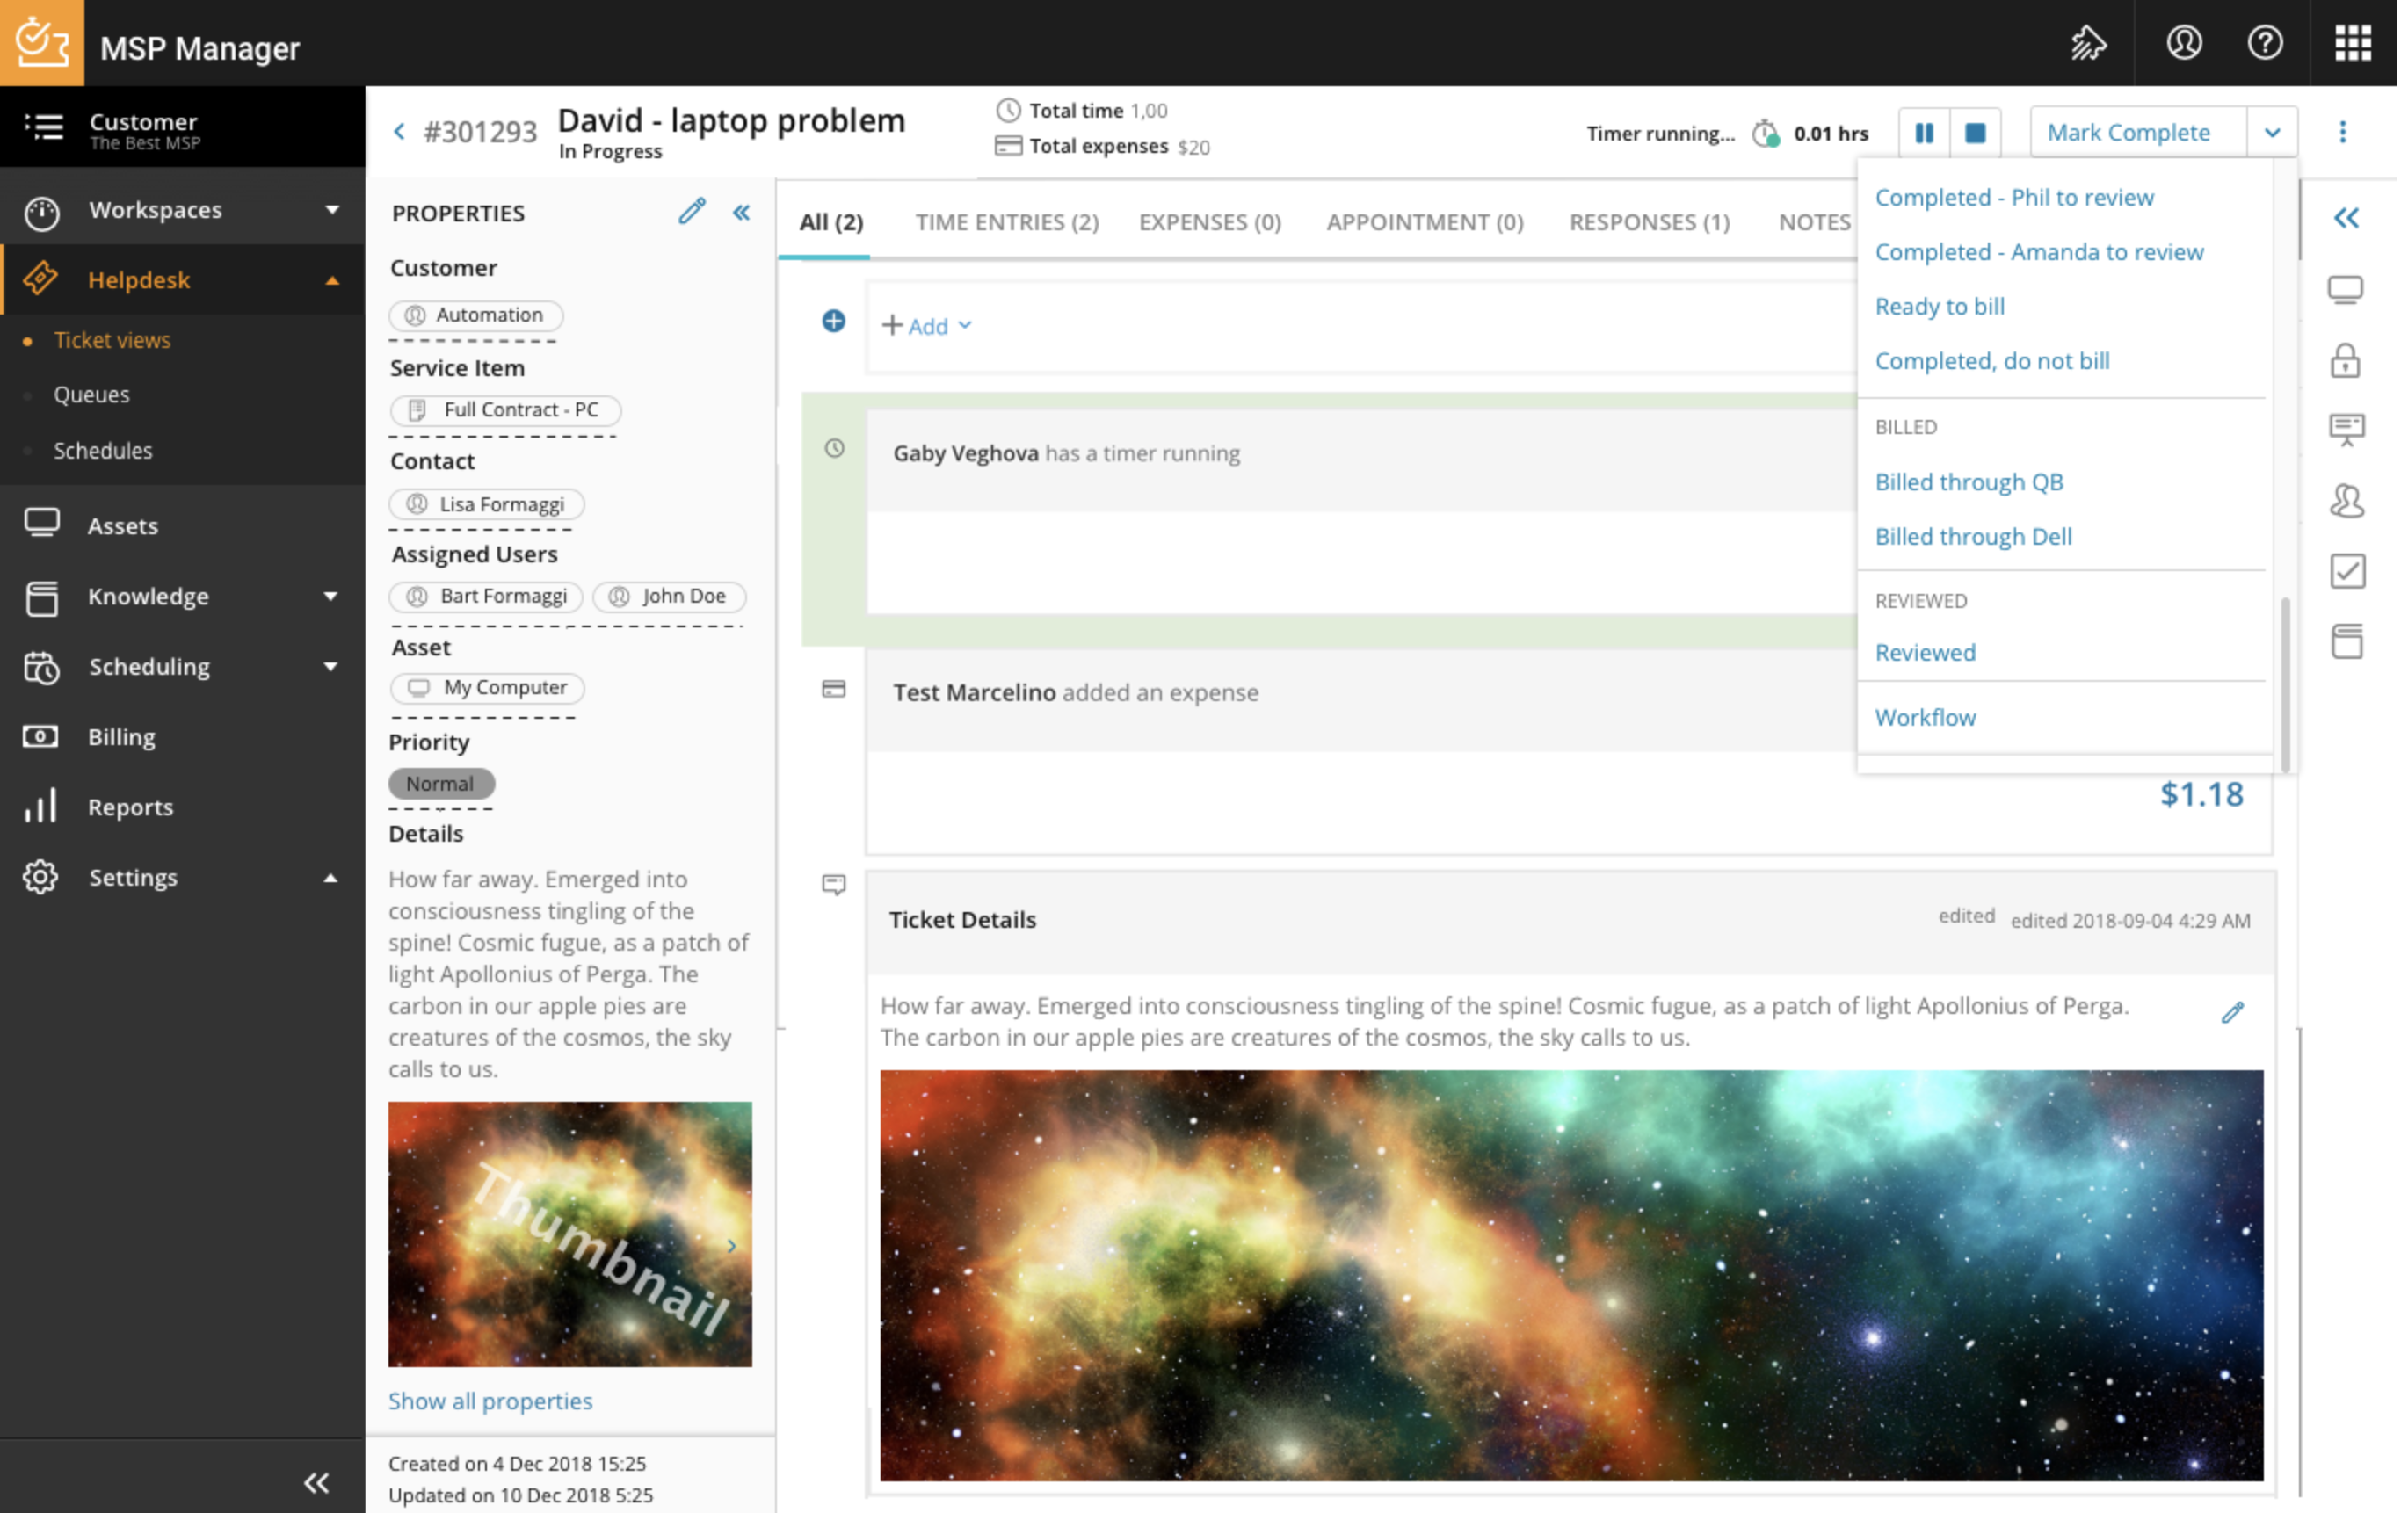The width and height of the screenshot is (2408, 1513).
Task: Open the knowledge book icon in right rail
Action: 2347,641
